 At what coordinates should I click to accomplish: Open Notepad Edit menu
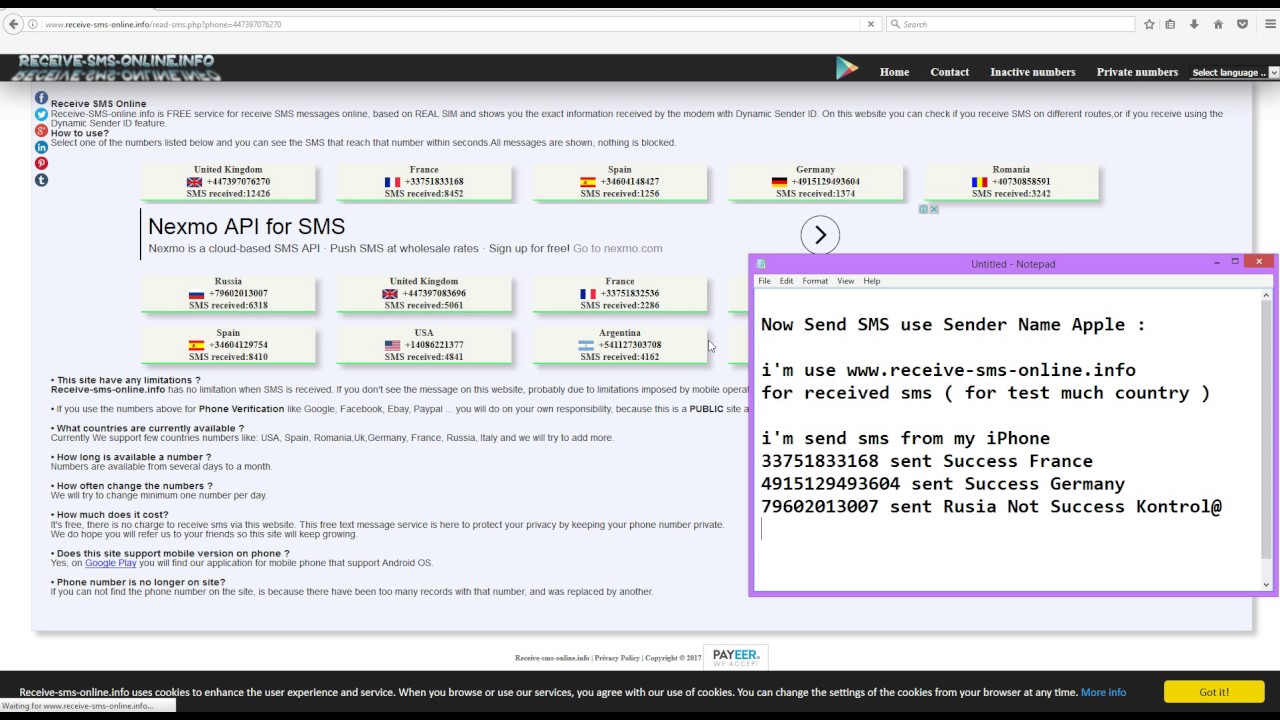tap(787, 281)
